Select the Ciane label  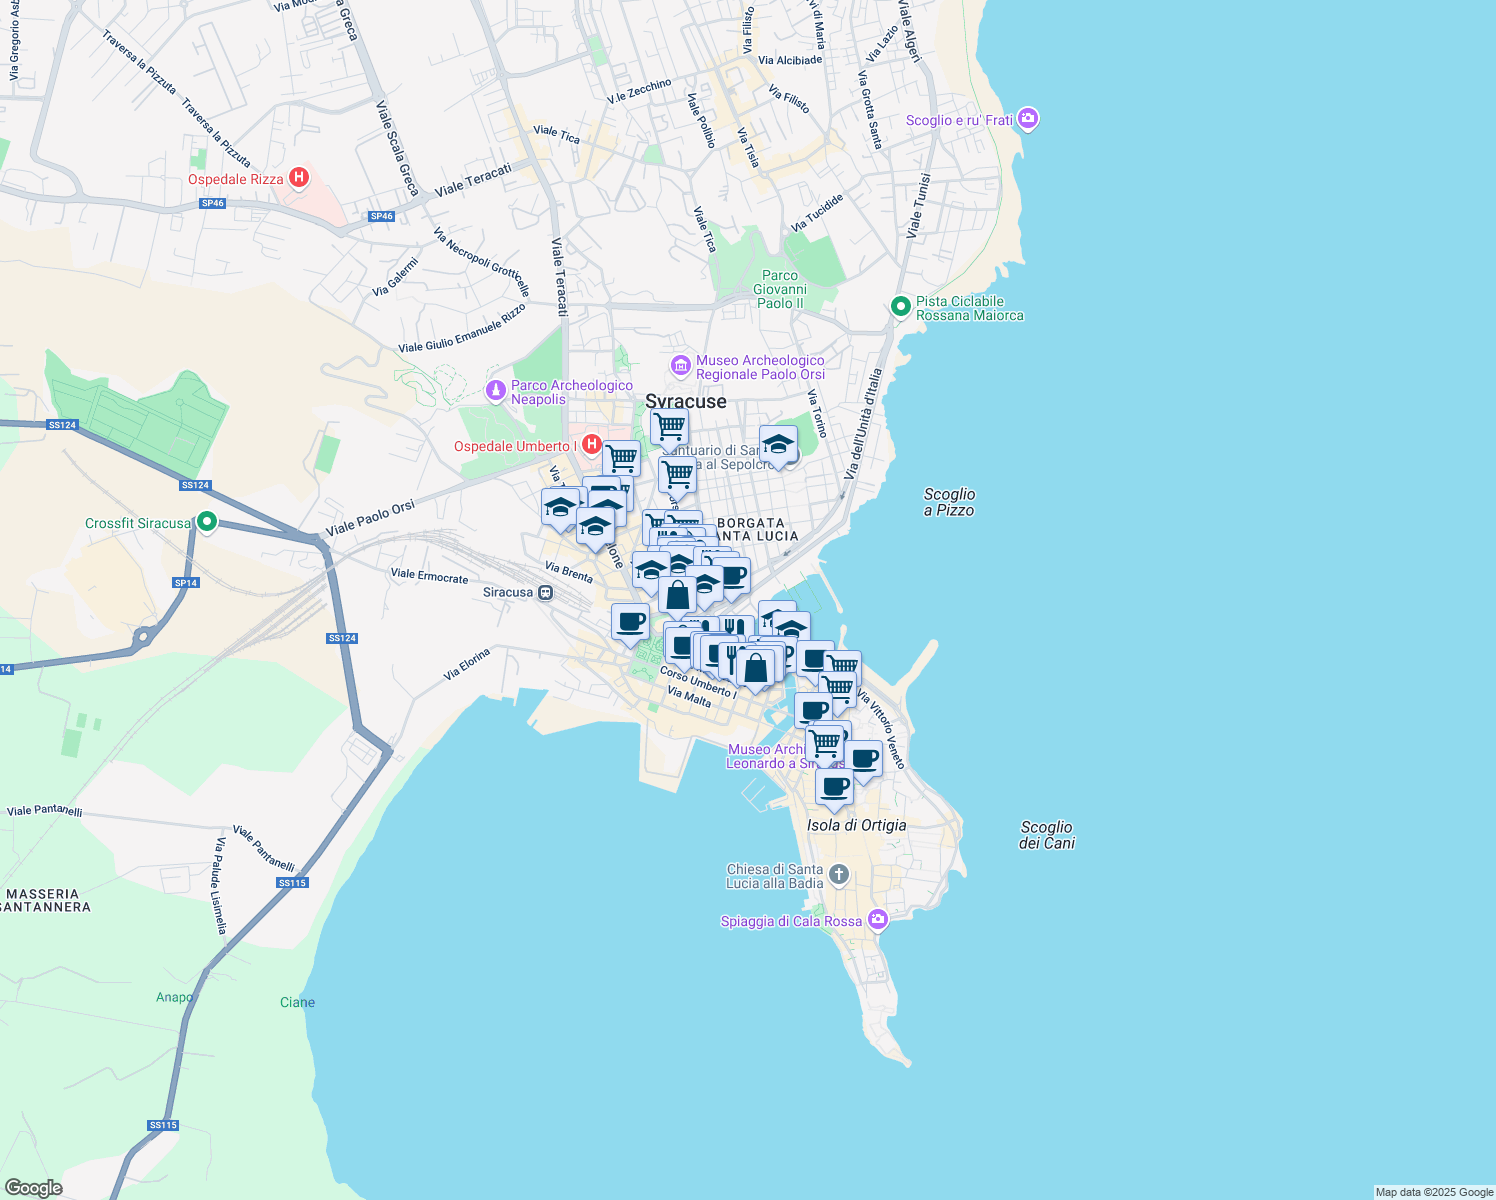point(297,1002)
